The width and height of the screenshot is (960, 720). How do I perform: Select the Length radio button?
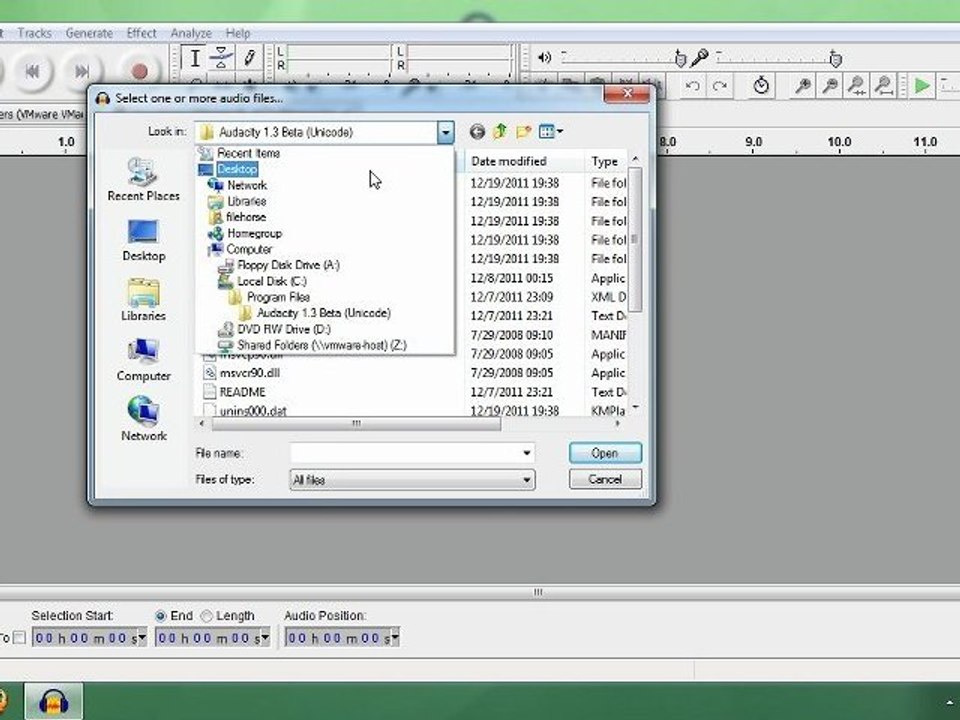pos(207,616)
